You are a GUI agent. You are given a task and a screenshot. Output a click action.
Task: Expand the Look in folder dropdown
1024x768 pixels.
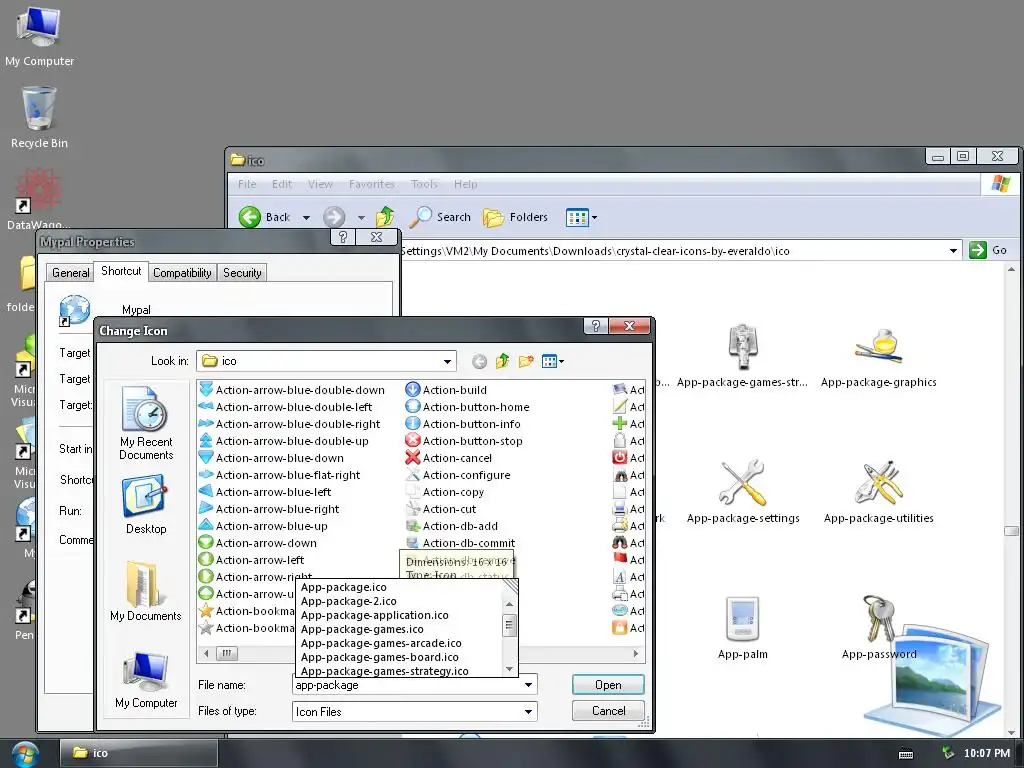point(447,361)
